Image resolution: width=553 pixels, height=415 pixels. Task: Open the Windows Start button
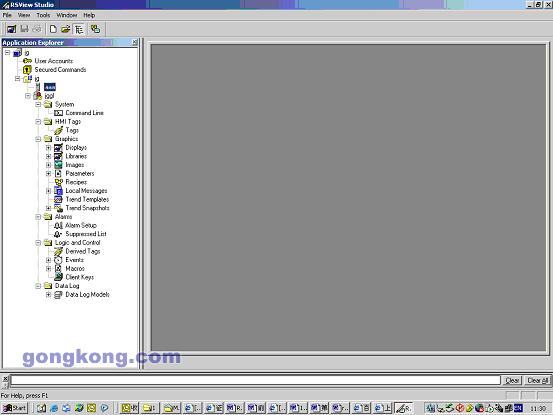pos(14,408)
